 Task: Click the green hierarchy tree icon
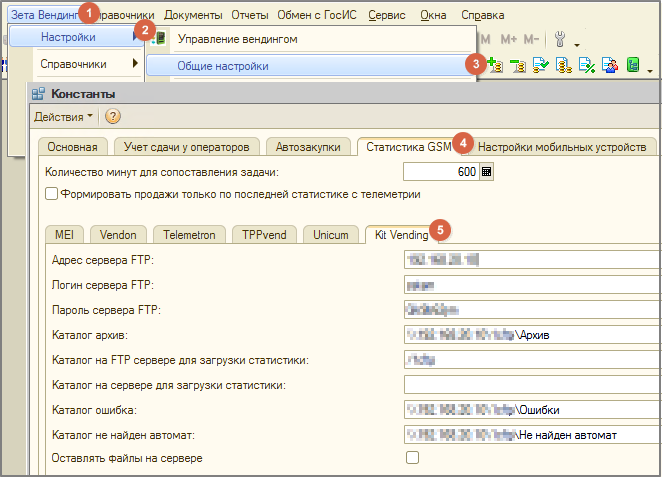(633, 65)
